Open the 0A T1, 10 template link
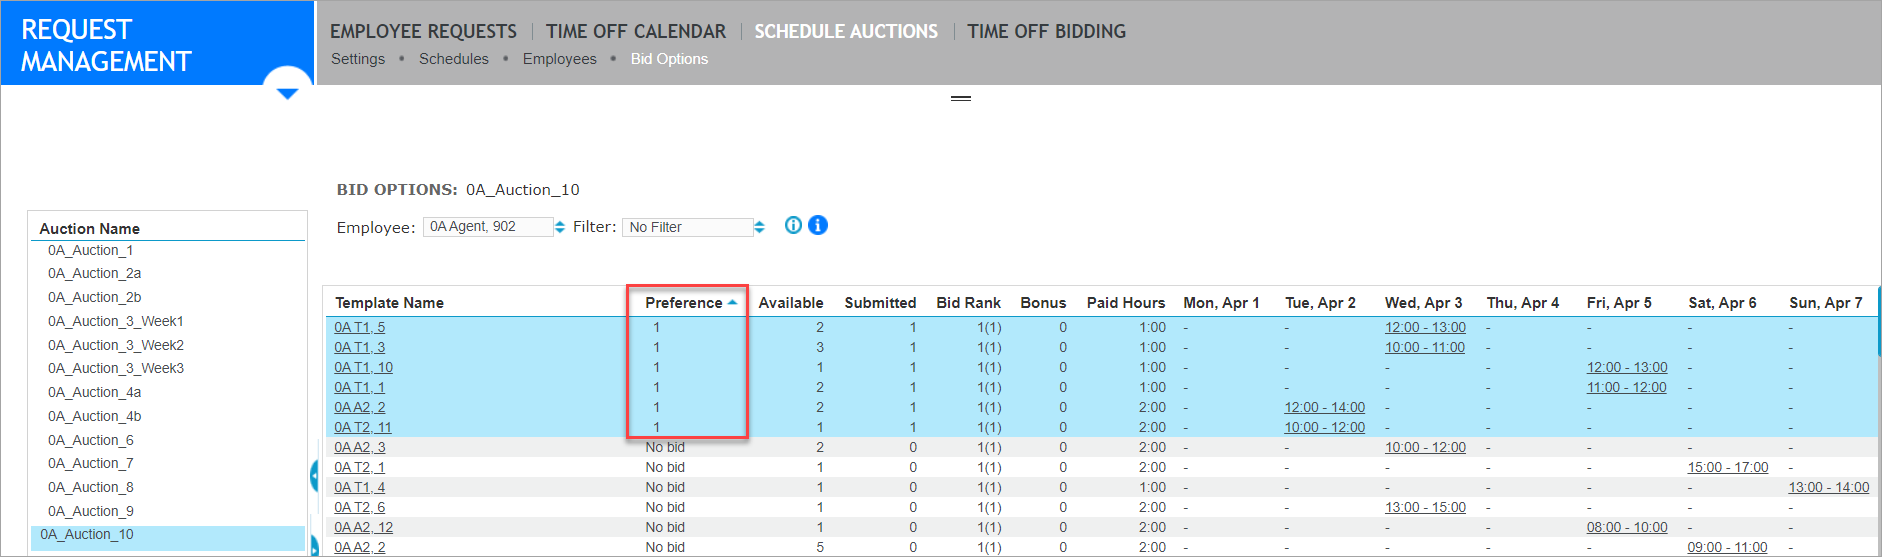Viewport: 1882px width, 557px height. 364,367
